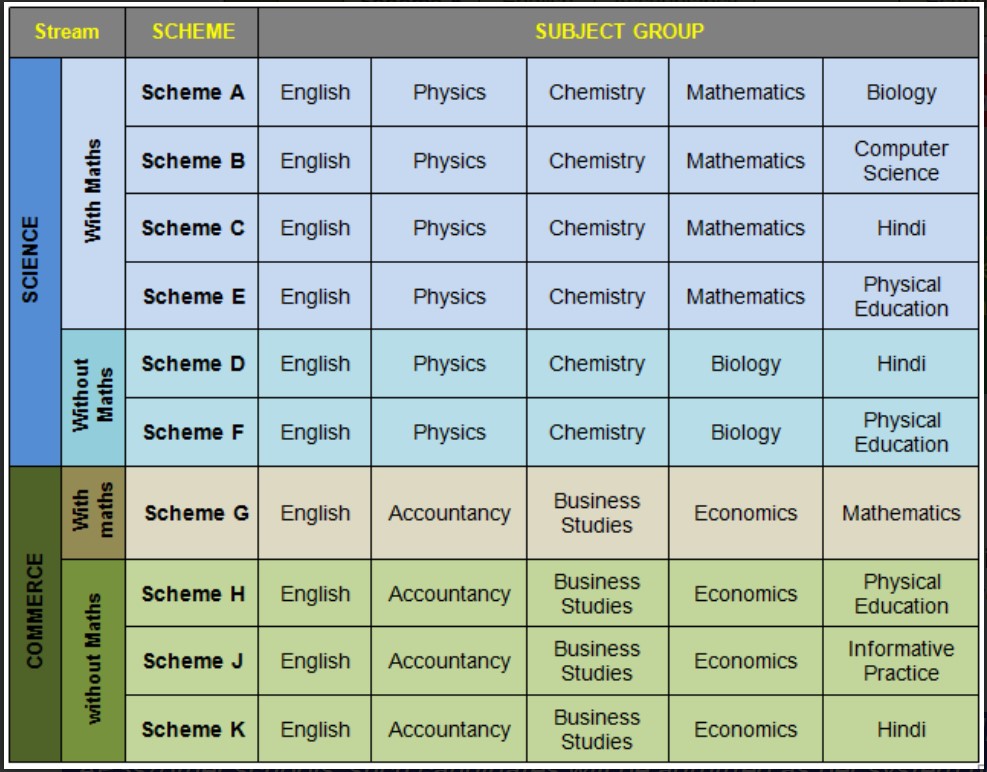Select the SUBJECT GROUP header
The width and height of the screenshot is (987, 772).
click(618, 32)
